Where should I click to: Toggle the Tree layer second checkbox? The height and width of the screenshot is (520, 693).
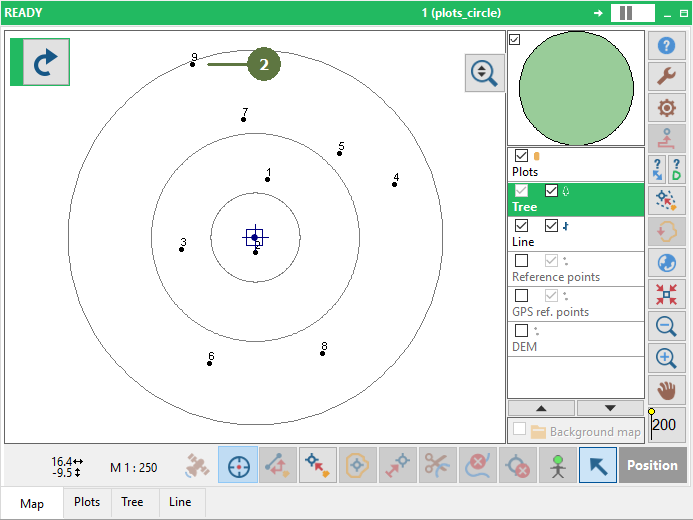click(551, 190)
